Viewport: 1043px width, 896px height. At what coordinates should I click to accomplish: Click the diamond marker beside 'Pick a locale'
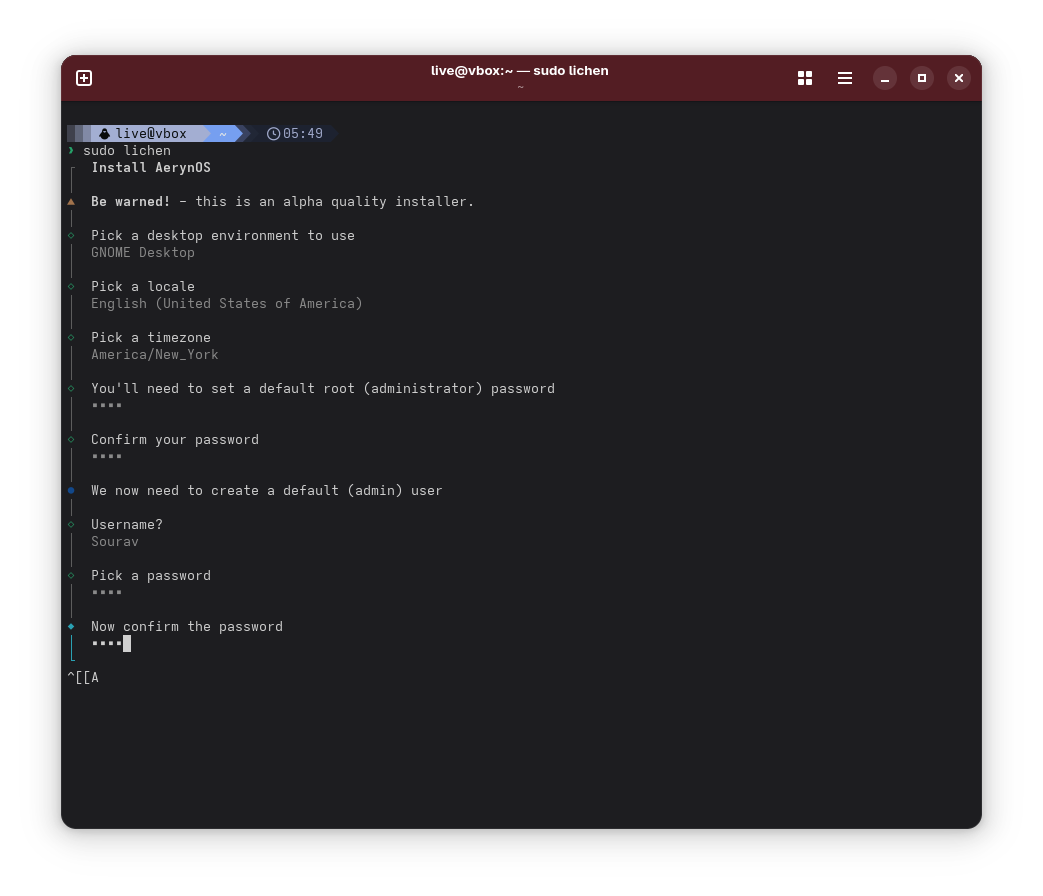(70, 286)
